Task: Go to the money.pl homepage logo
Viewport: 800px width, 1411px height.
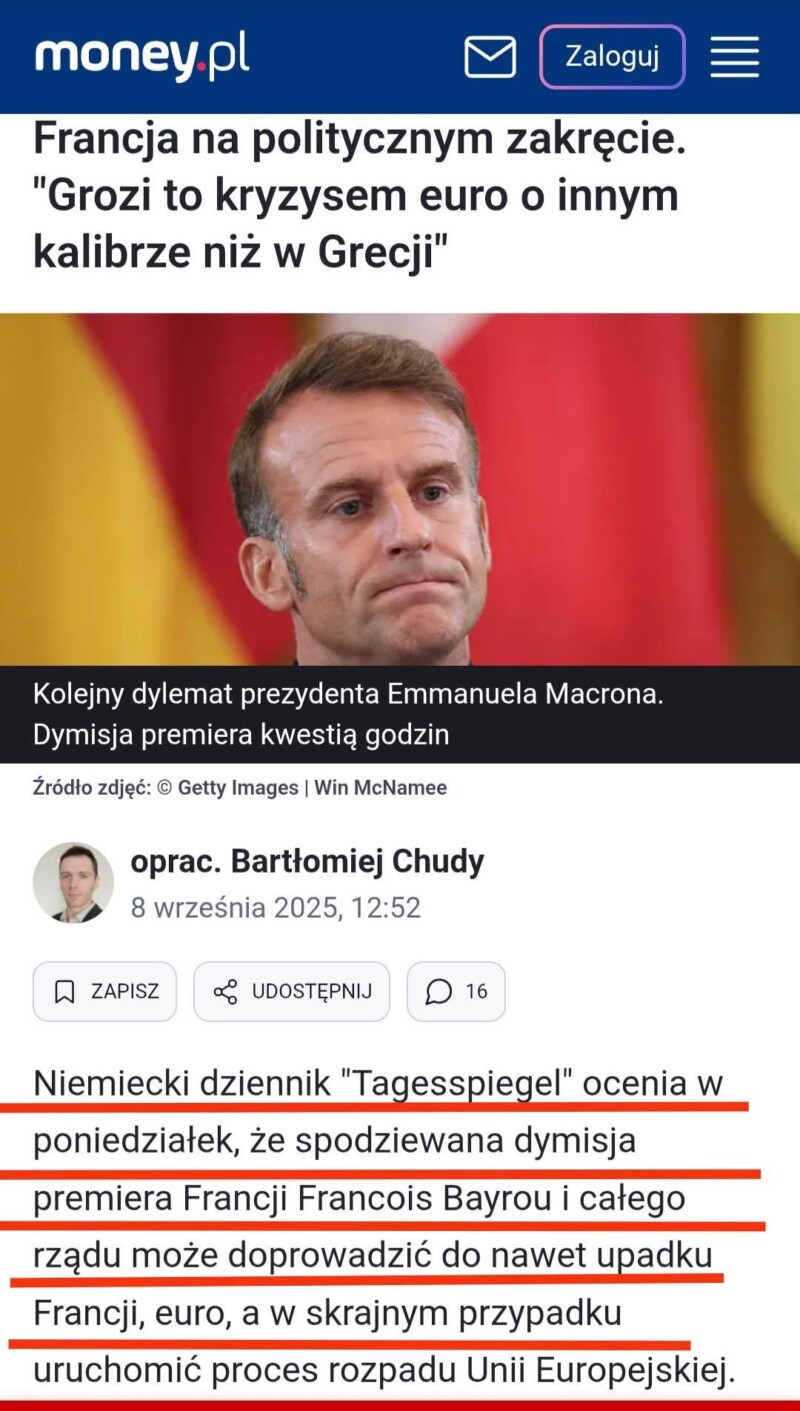Action: pos(142,56)
